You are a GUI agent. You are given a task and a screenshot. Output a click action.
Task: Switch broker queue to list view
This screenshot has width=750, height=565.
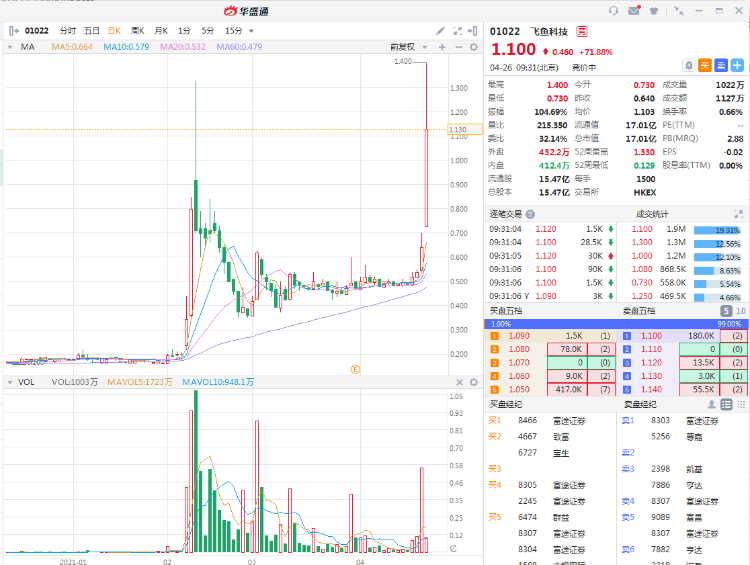pyautogui.click(x=726, y=405)
